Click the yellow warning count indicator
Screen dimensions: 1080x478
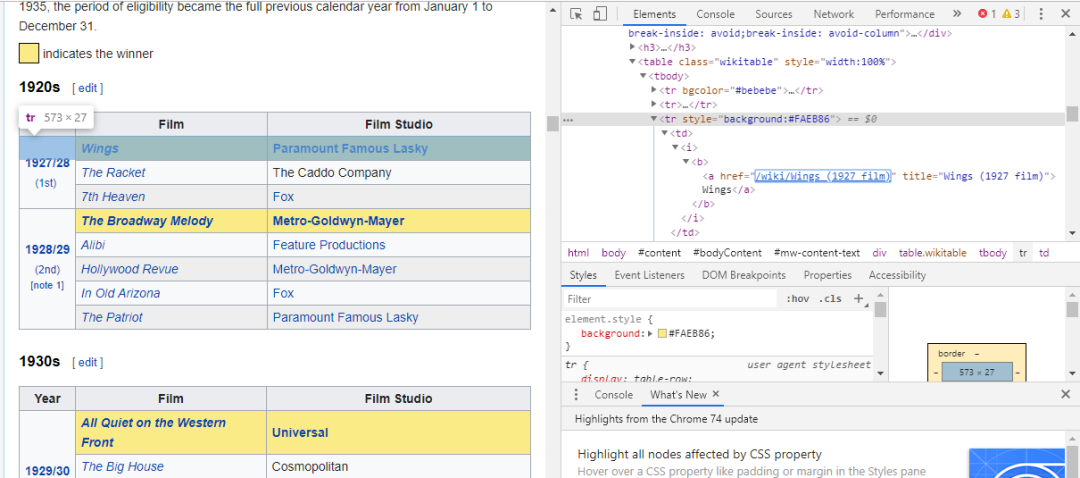click(x=1011, y=14)
